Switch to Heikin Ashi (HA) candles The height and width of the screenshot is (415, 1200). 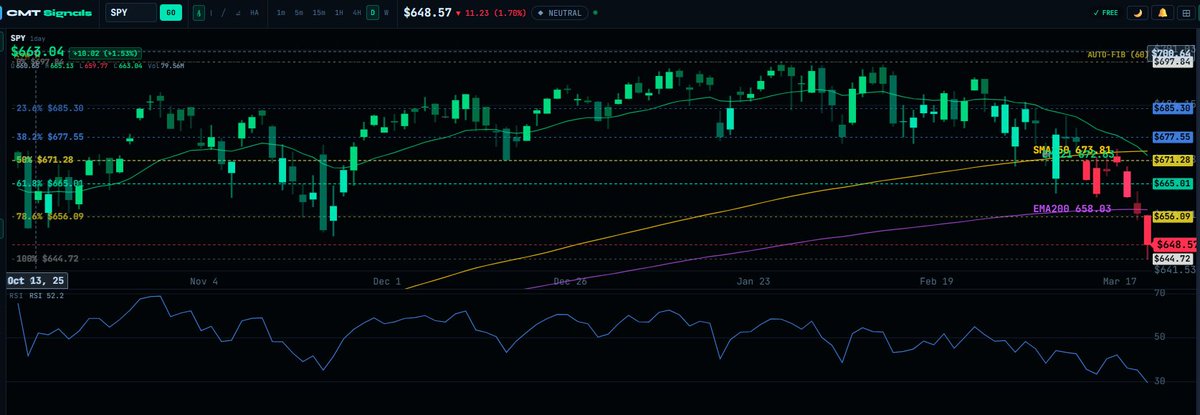[x=254, y=13]
